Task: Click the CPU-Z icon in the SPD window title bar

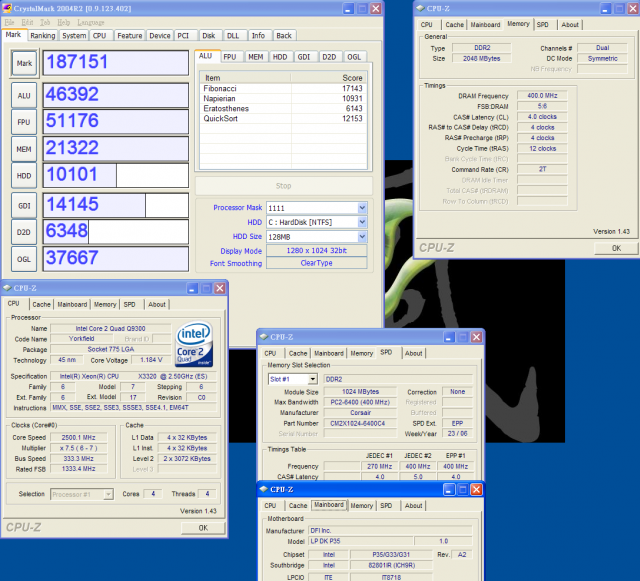Action: (x=264, y=337)
